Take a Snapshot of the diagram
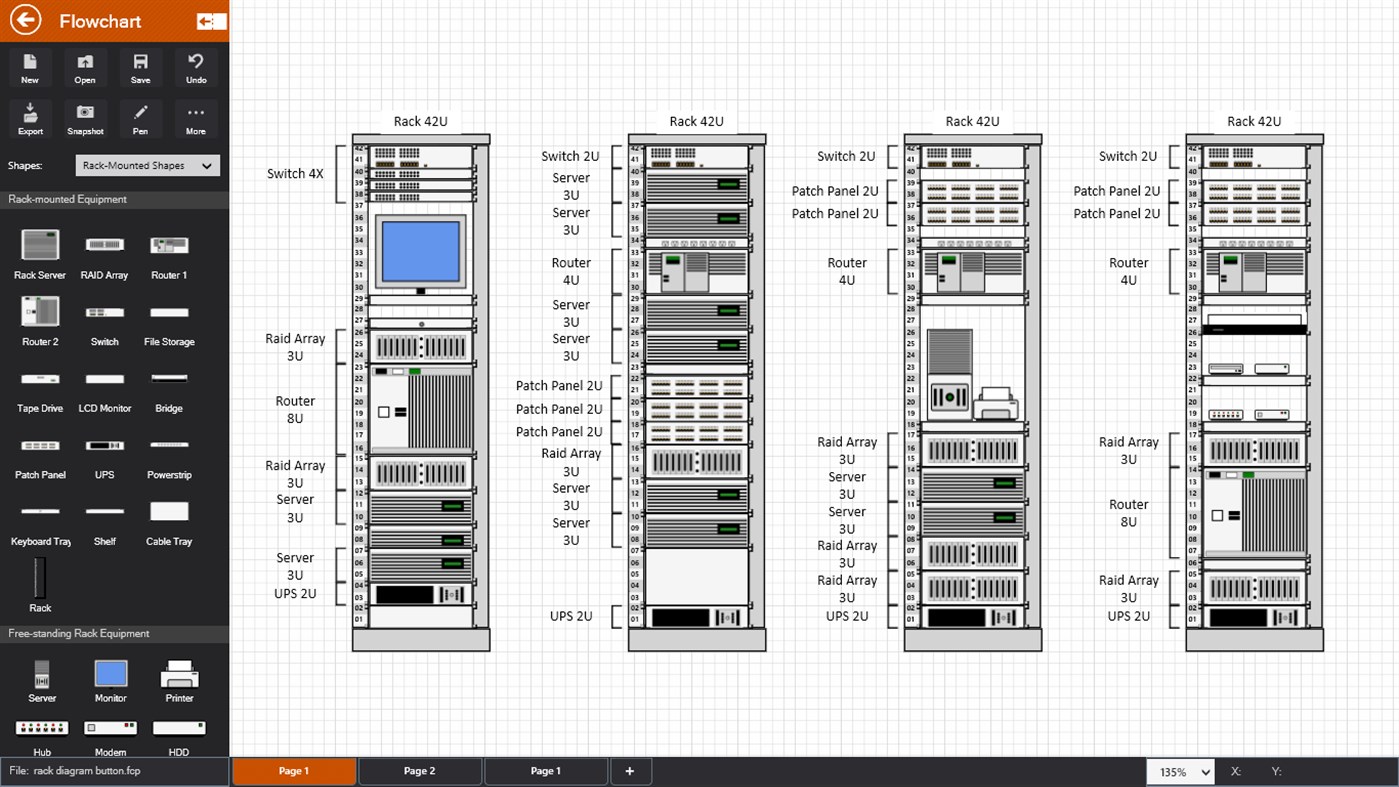Screen dimensions: 1399x787 [x=85, y=118]
